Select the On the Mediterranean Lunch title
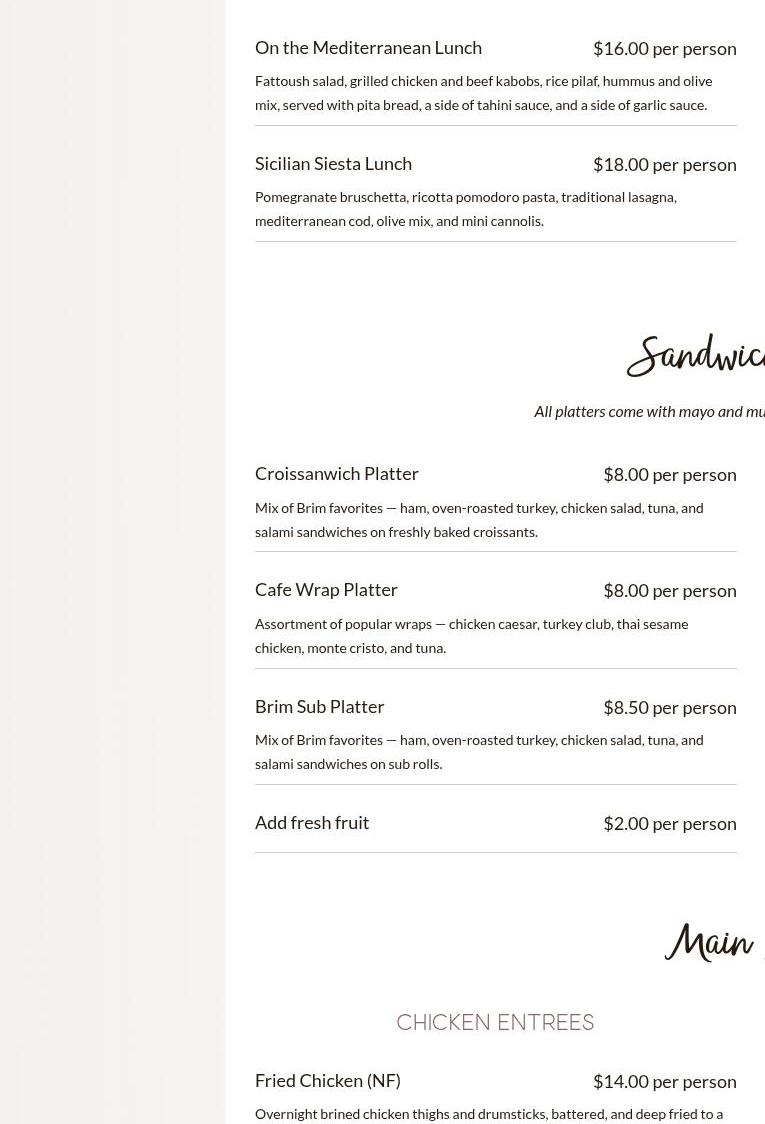Viewport: 765px width, 1124px height. [x=368, y=48]
